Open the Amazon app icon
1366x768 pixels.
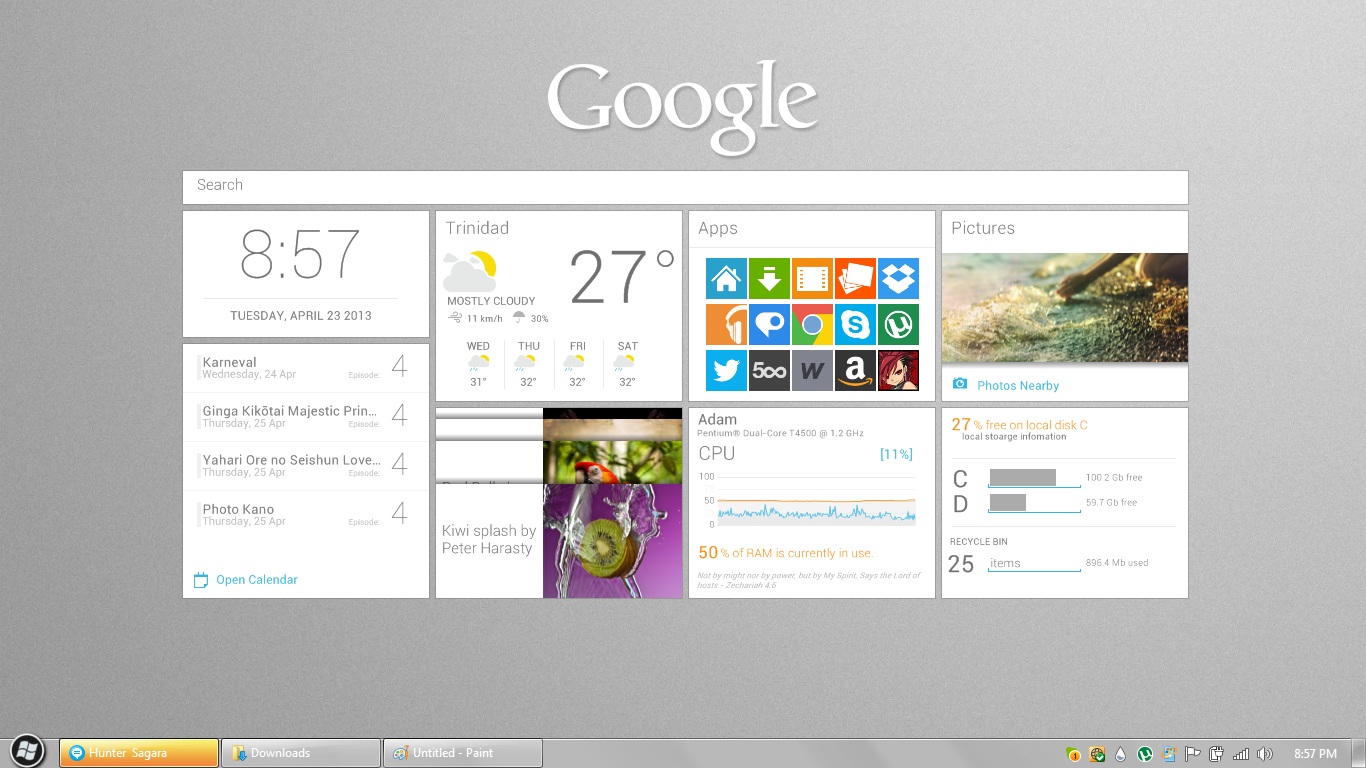pos(855,370)
